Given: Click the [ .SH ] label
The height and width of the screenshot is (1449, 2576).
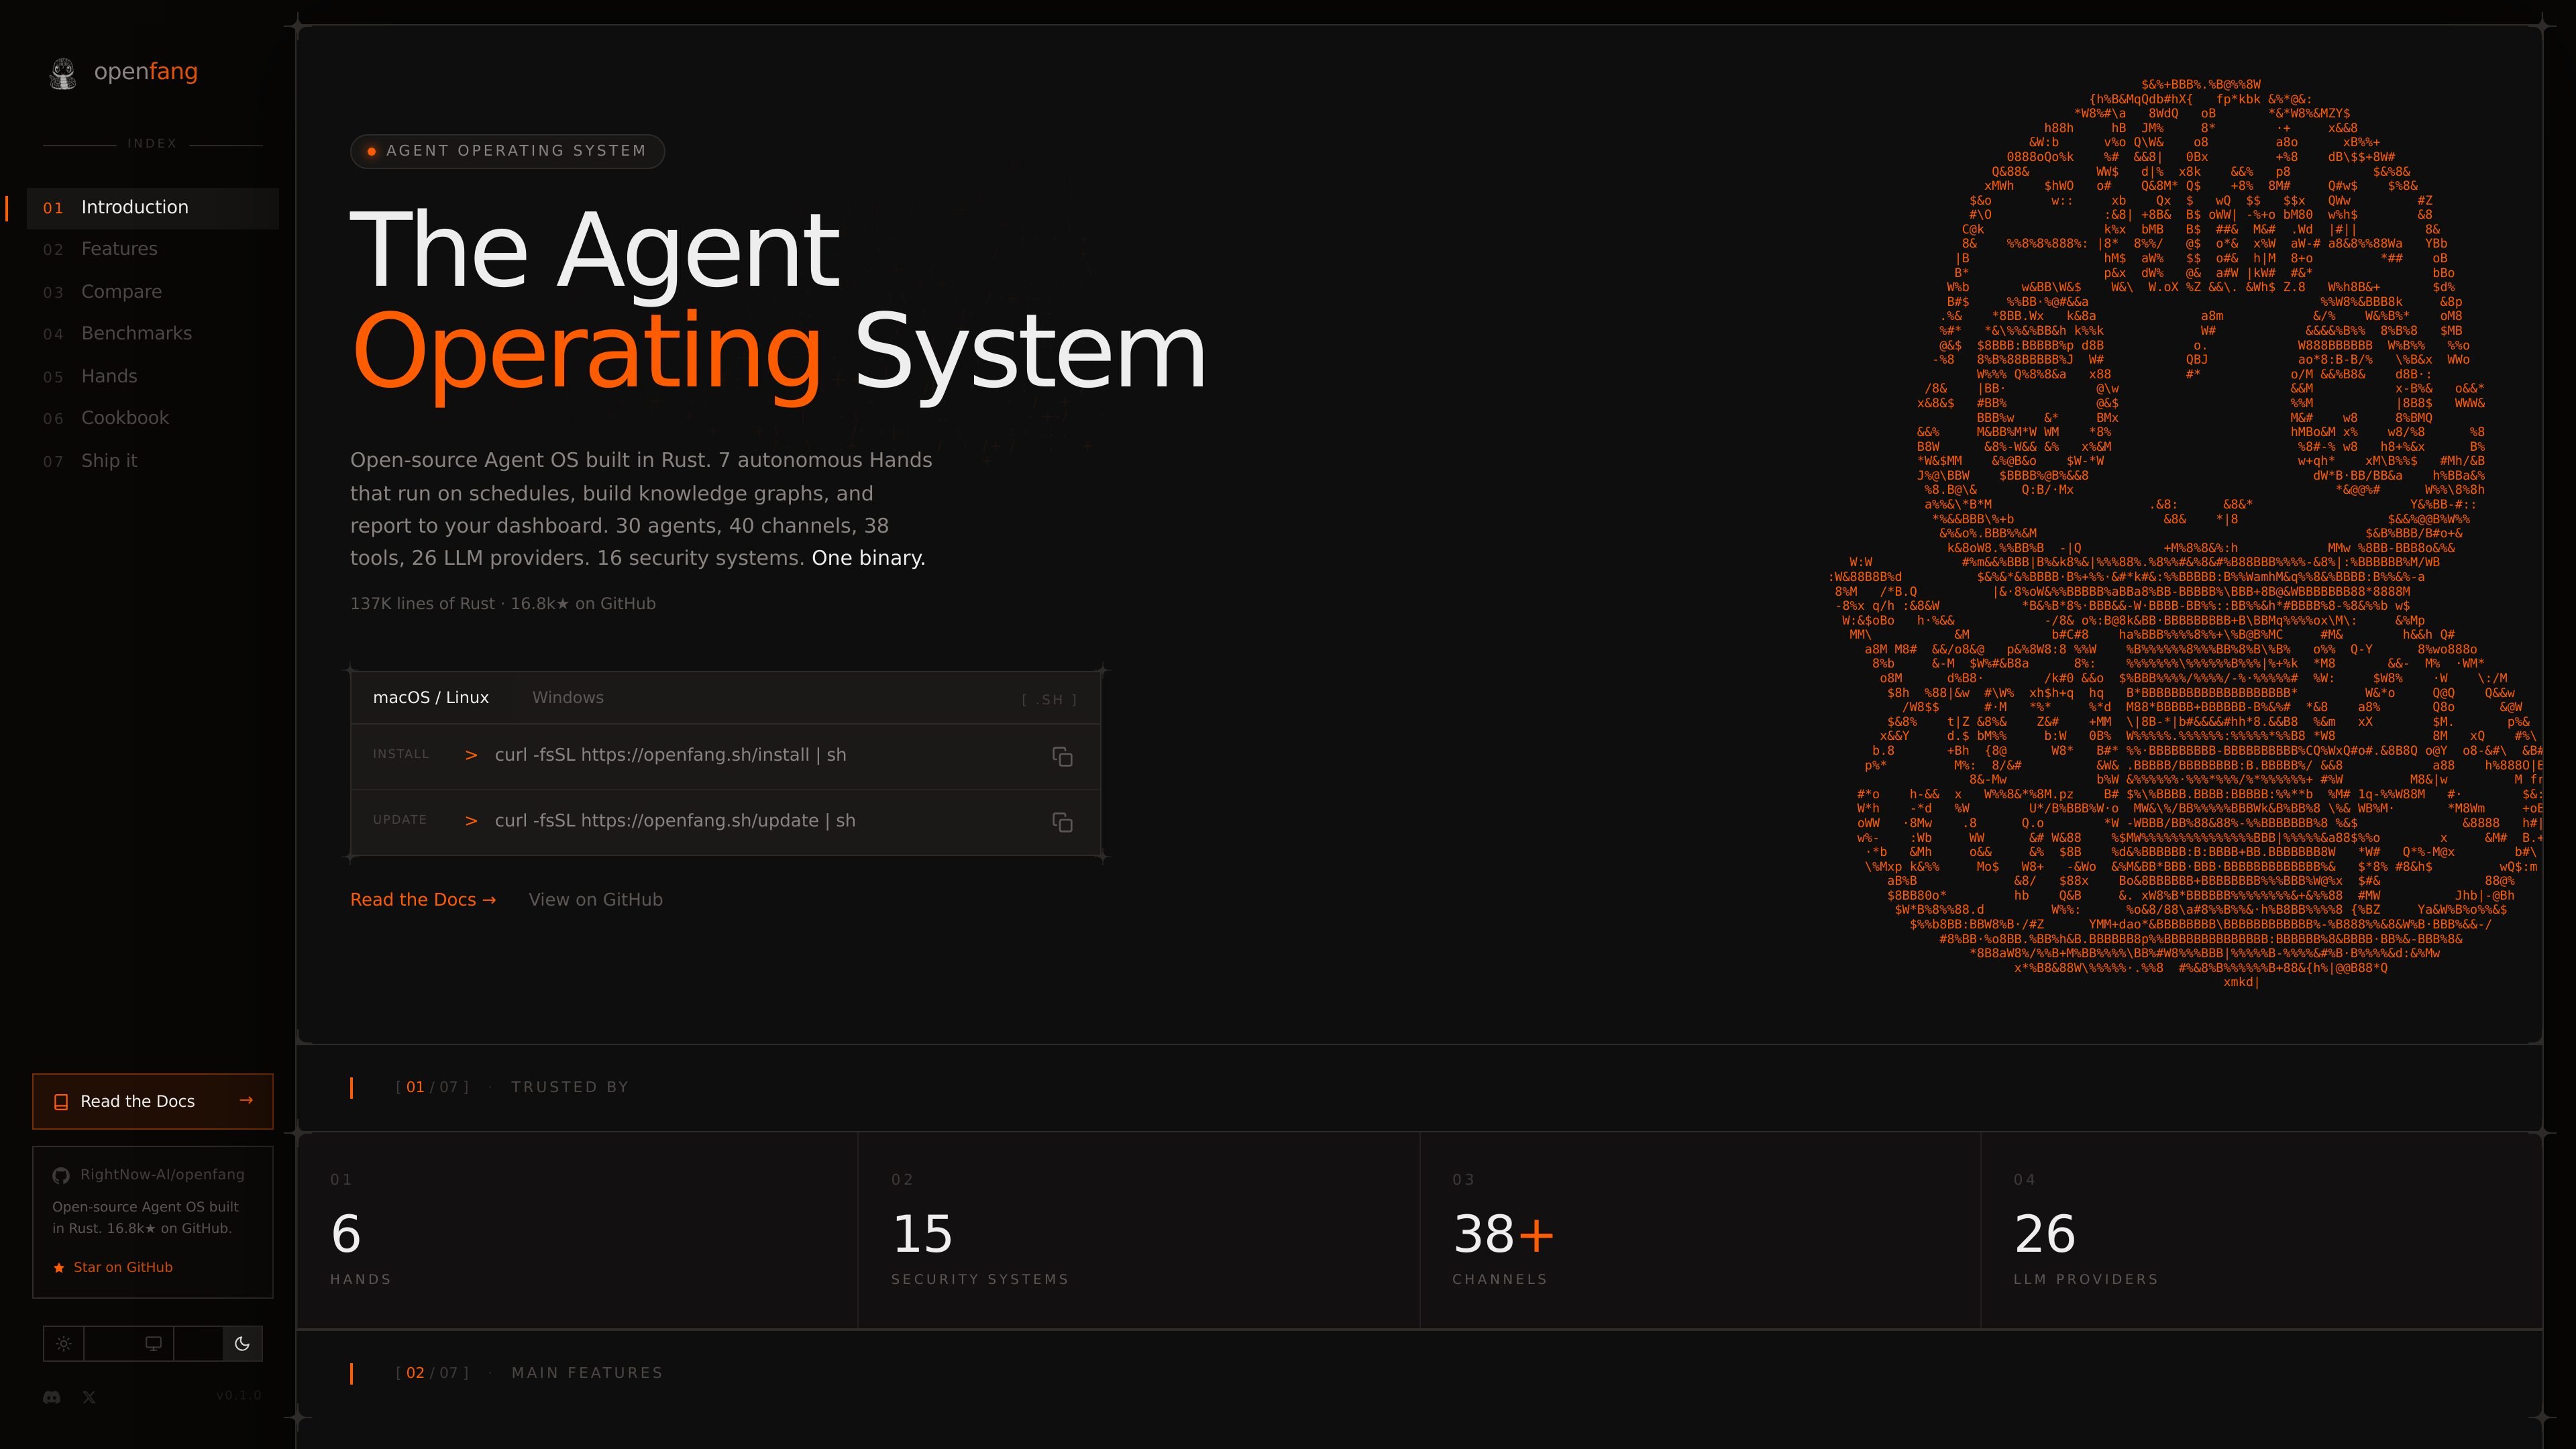Looking at the screenshot, I should click(1049, 700).
